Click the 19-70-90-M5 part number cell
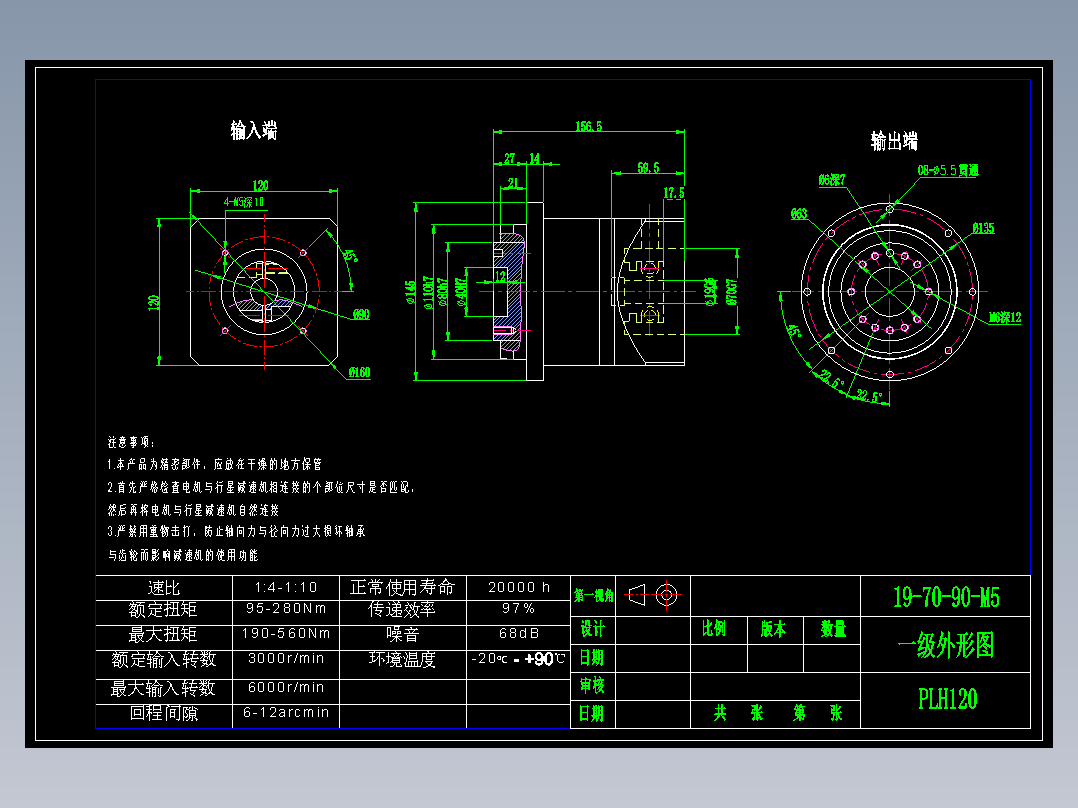Screen dimensions: 1078x808 point(947,597)
